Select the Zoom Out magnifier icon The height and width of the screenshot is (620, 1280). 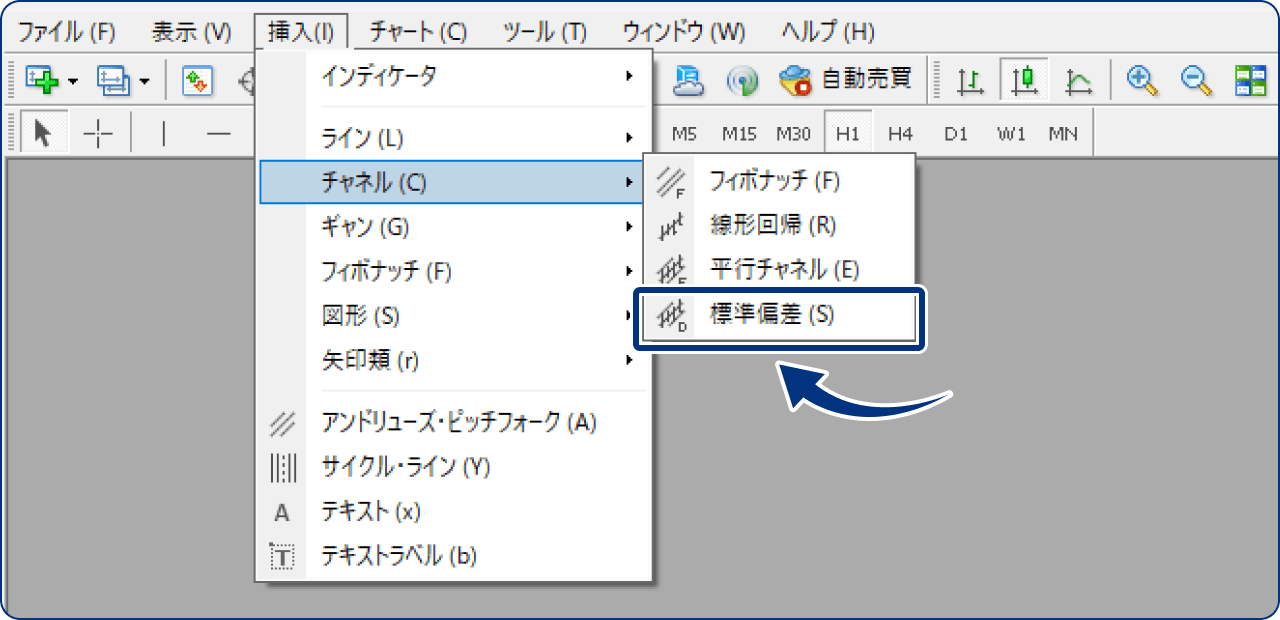[x=1196, y=80]
